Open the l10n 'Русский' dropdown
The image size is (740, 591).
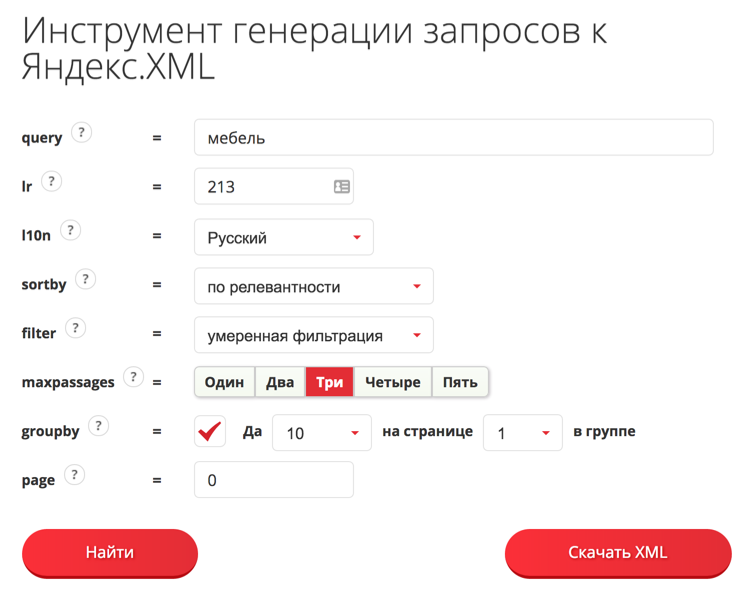tap(284, 237)
